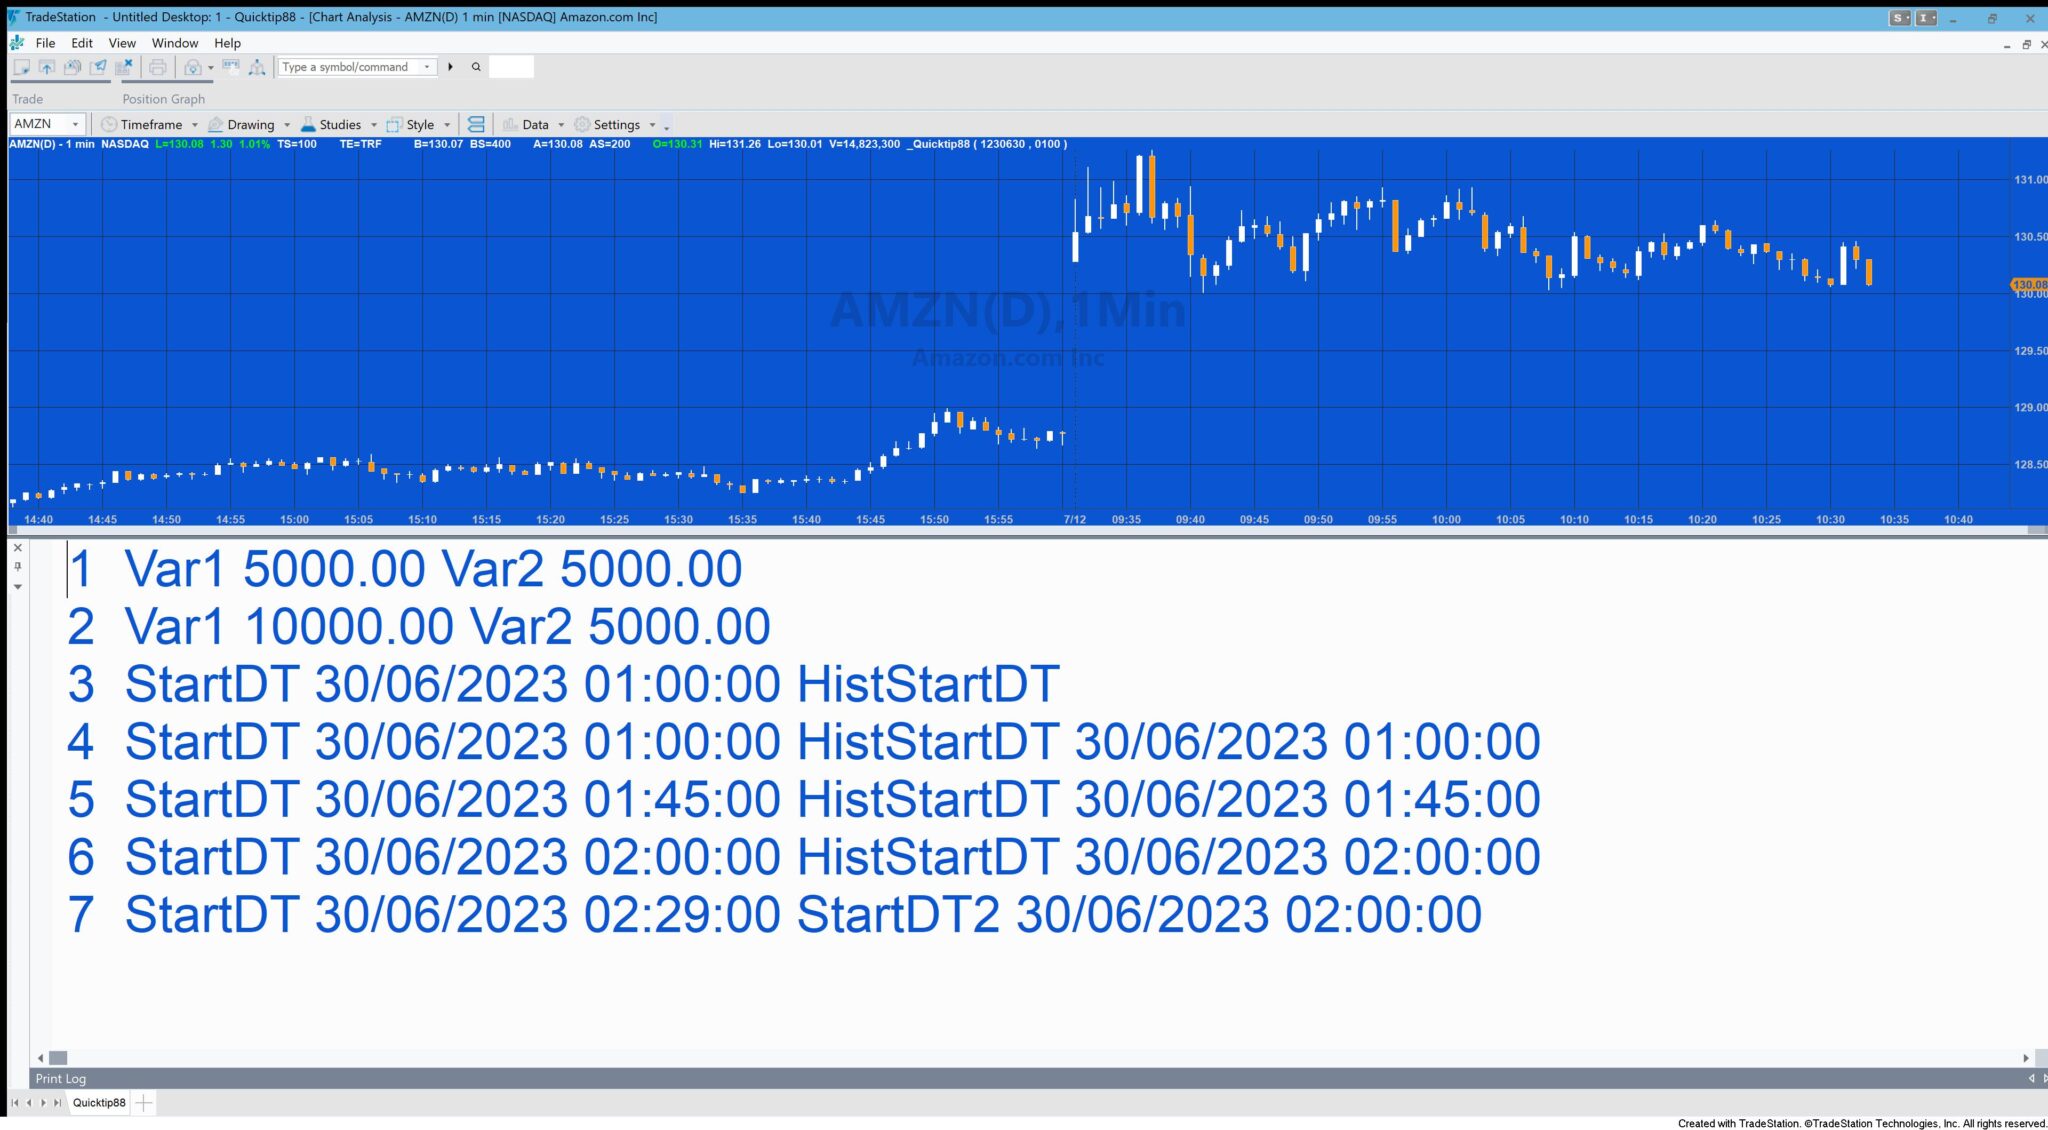Click the Style chart icon

pyautogui.click(x=394, y=124)
